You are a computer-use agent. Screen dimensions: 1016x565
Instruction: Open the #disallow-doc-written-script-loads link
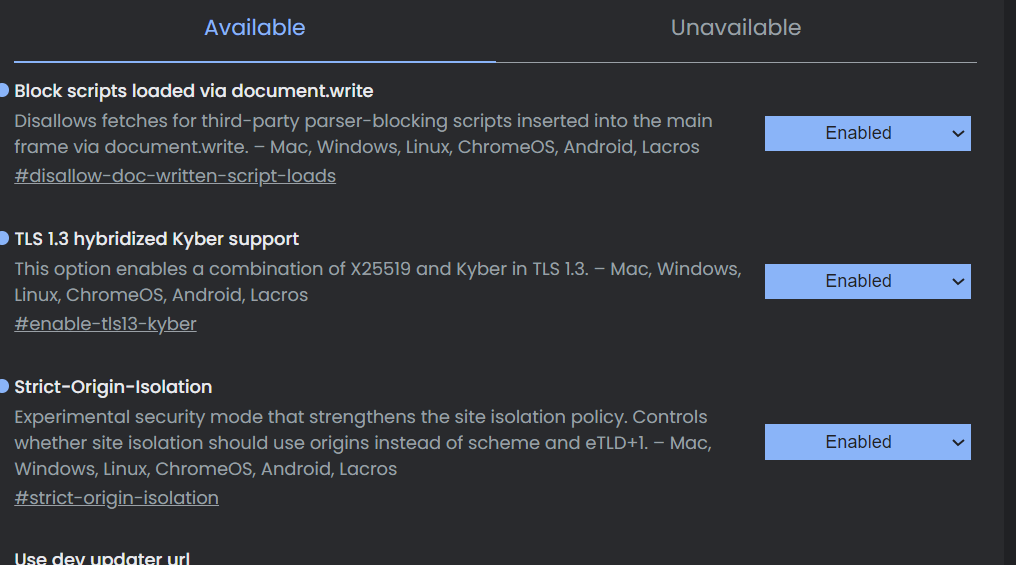(x=175, y=176)
